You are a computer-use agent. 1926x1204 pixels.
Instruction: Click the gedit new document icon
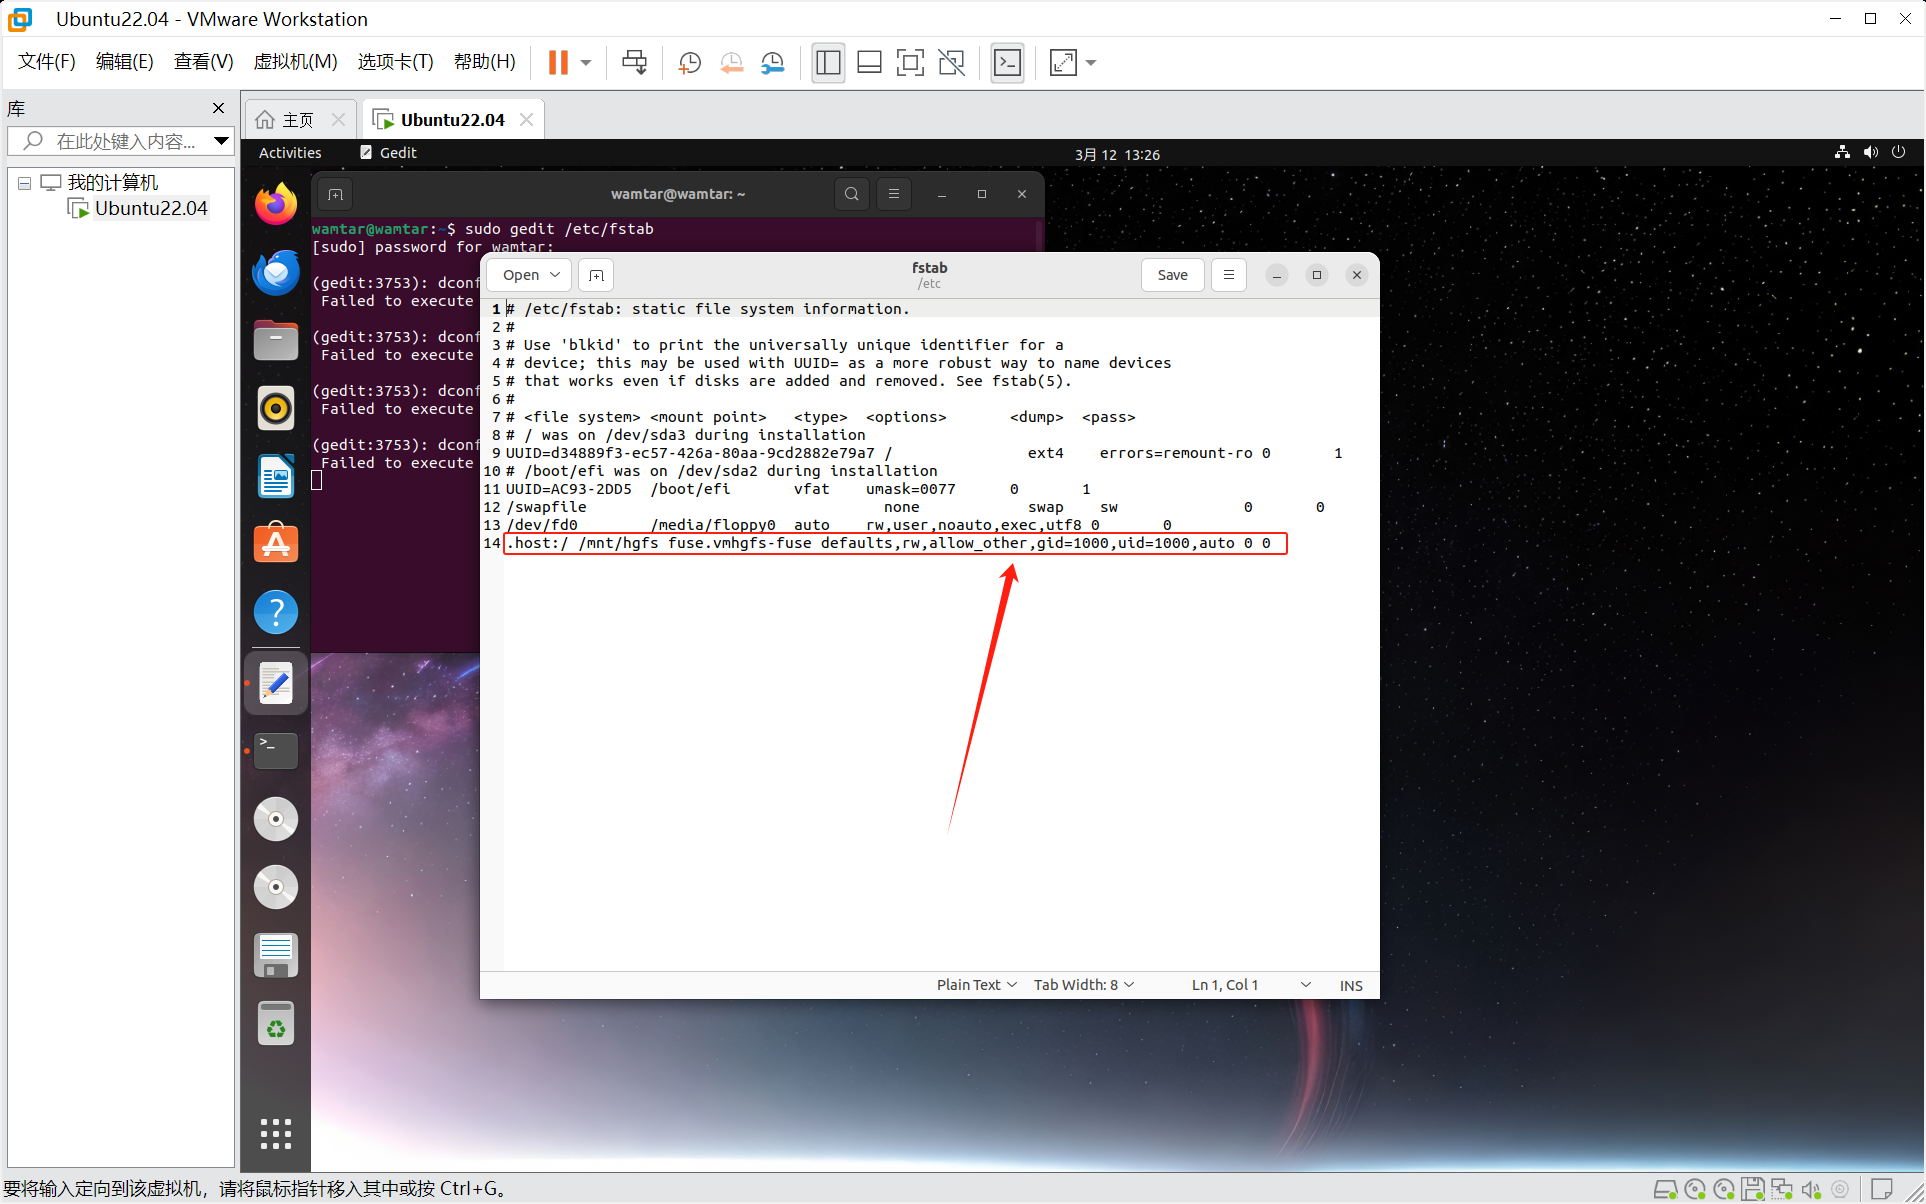click(x=596, y=275)
